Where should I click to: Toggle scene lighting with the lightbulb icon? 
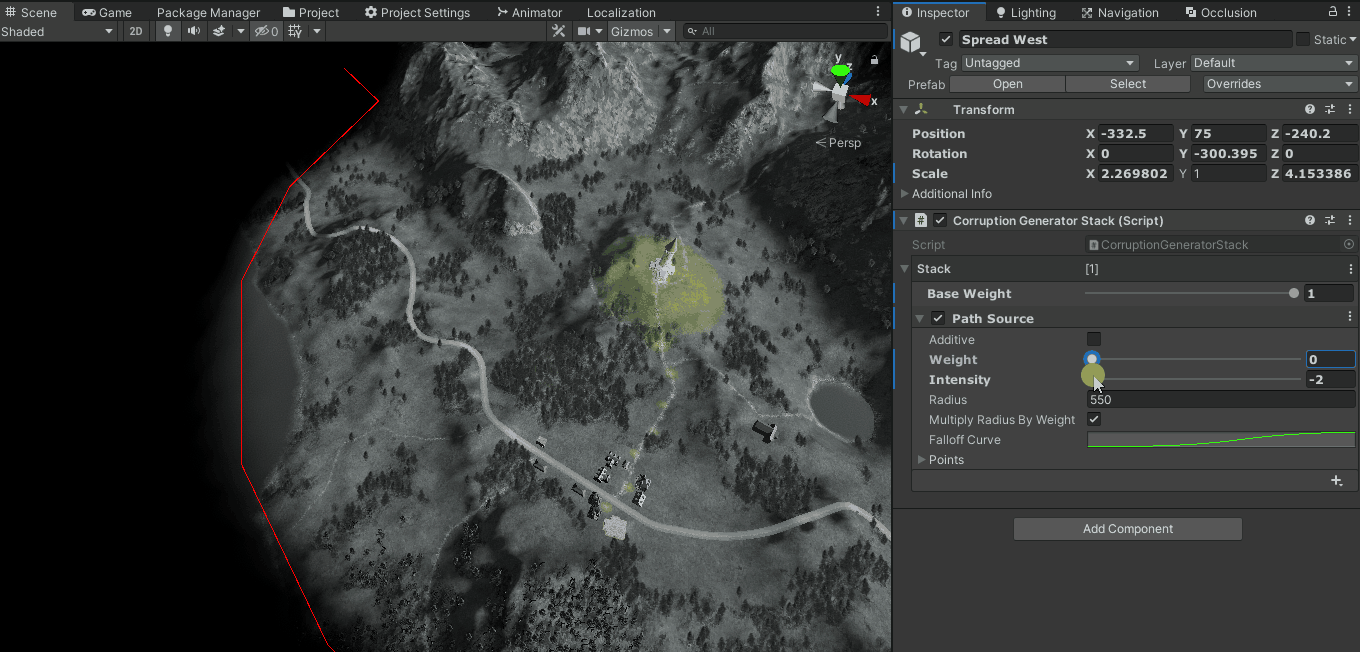[x=168, y=31]
